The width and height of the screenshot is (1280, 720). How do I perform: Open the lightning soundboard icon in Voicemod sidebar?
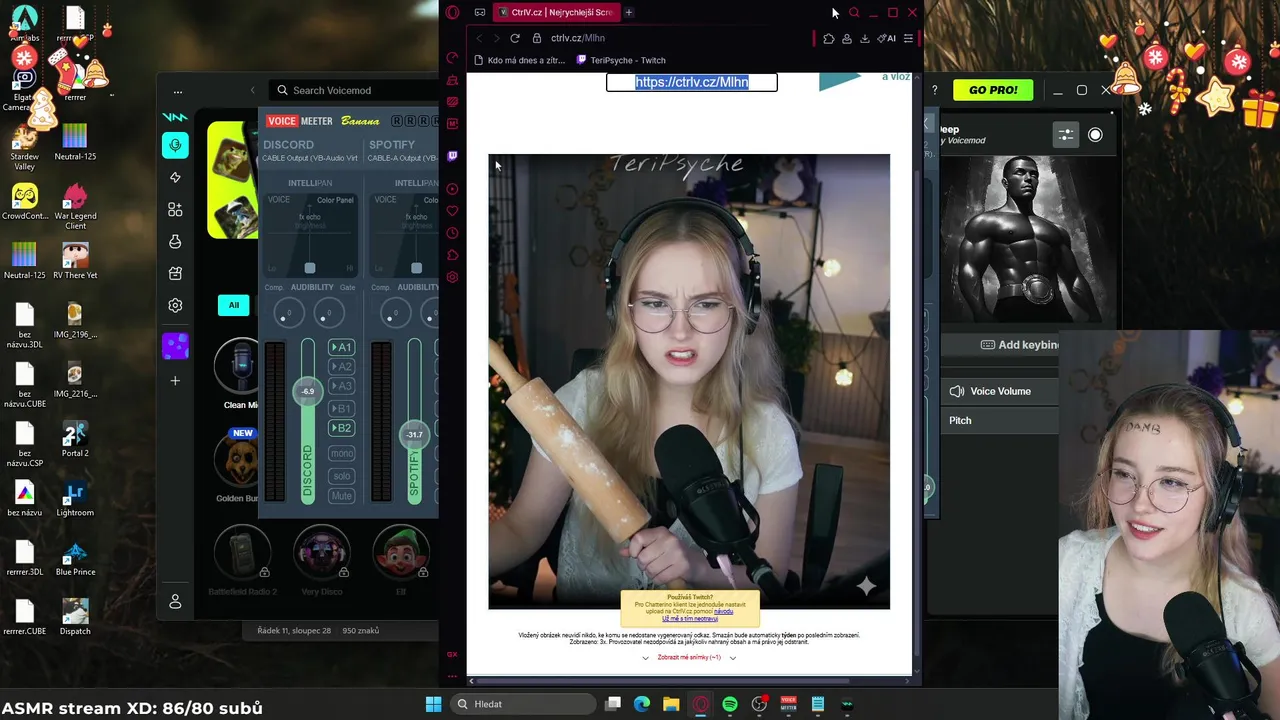(175, 177)
